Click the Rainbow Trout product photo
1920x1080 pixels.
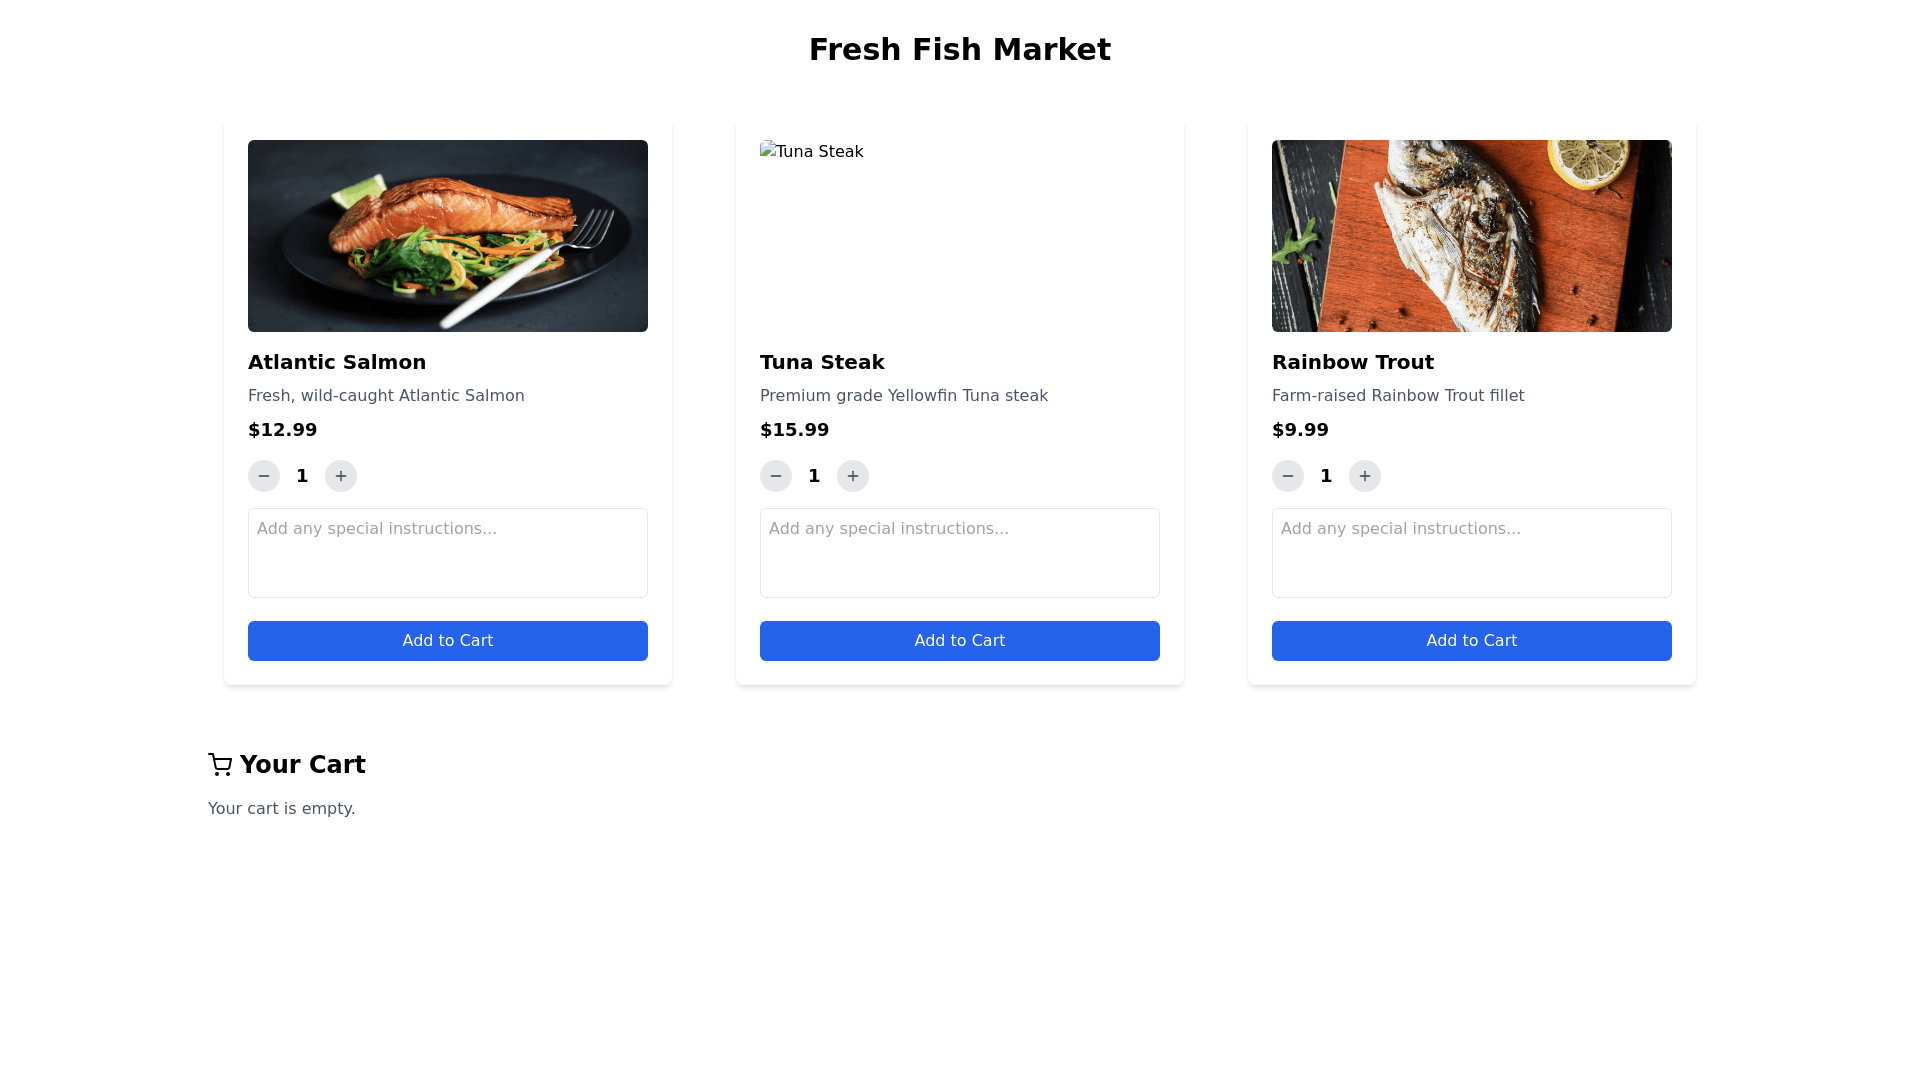click(x=1472, y=236)
